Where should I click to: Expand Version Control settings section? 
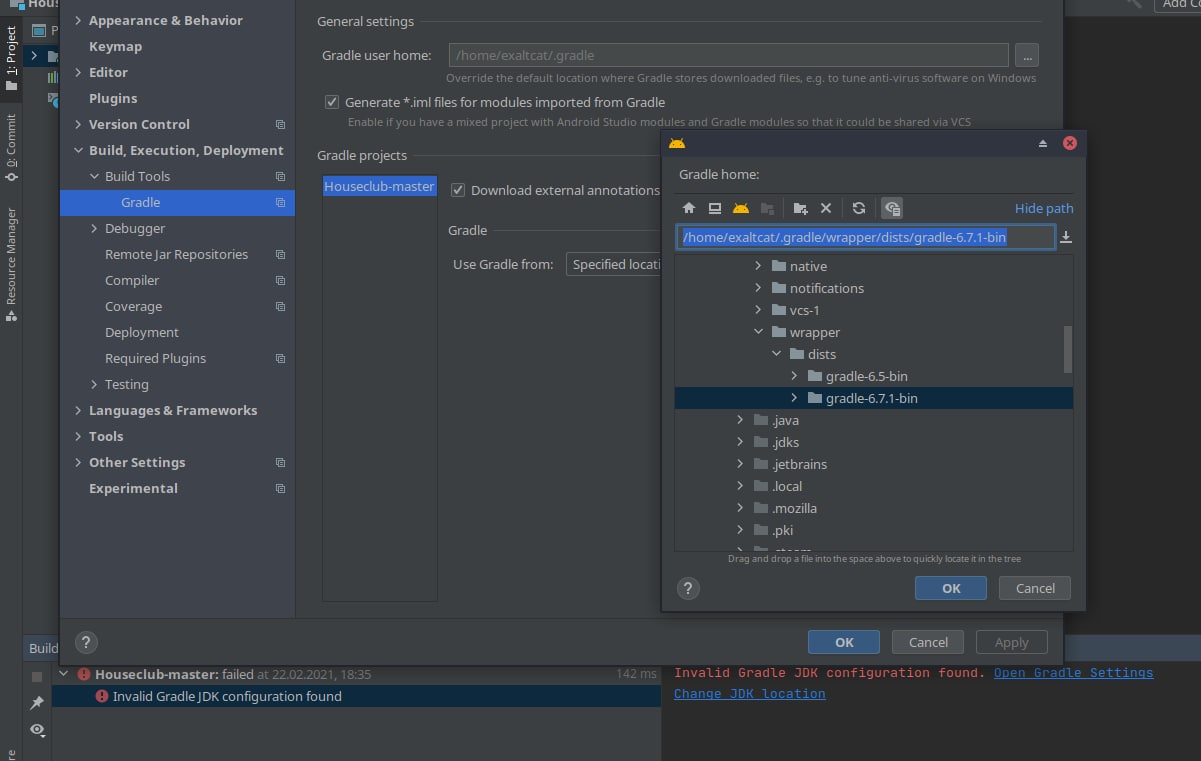[78, 124]
